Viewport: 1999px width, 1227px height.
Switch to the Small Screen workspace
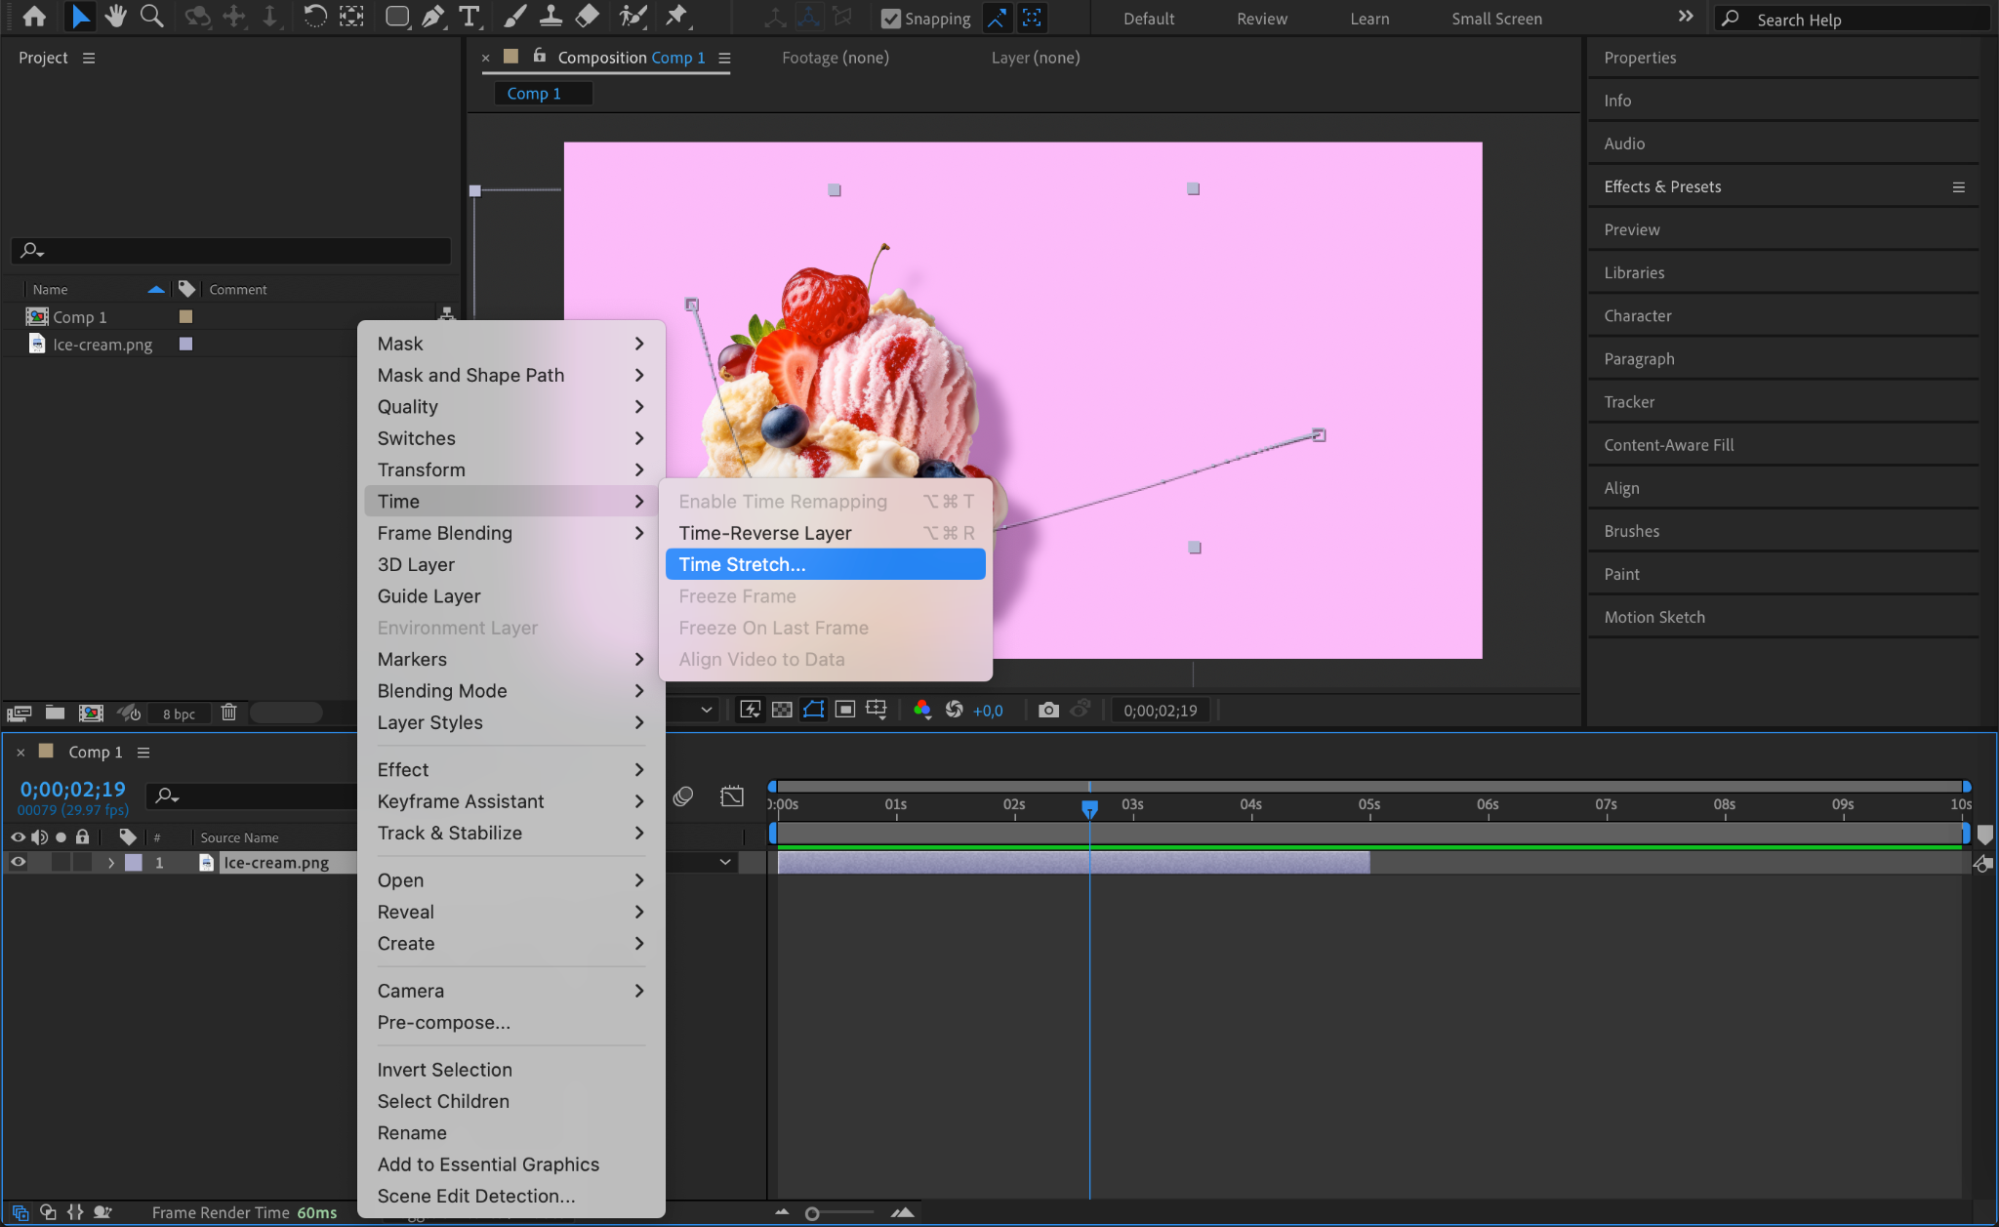click(1496, 18)
